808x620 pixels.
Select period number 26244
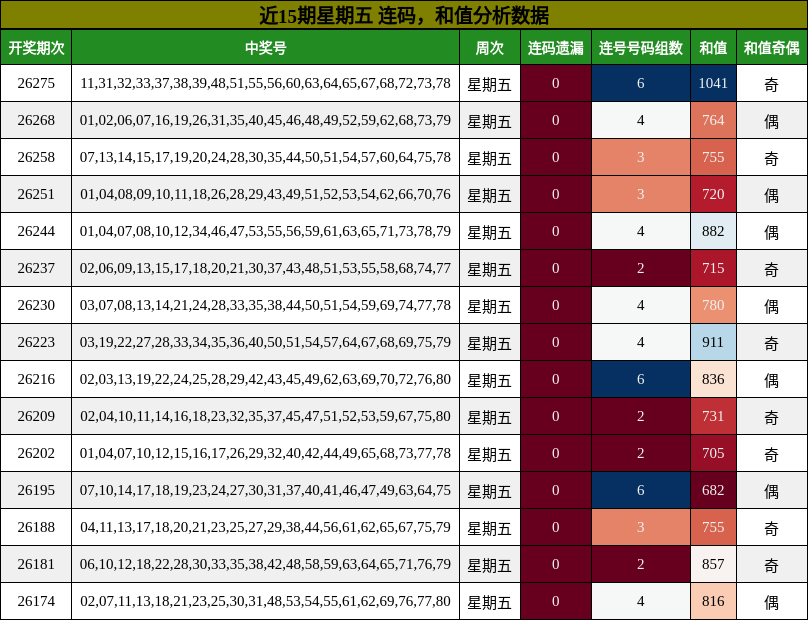click(x=36, y=231)
